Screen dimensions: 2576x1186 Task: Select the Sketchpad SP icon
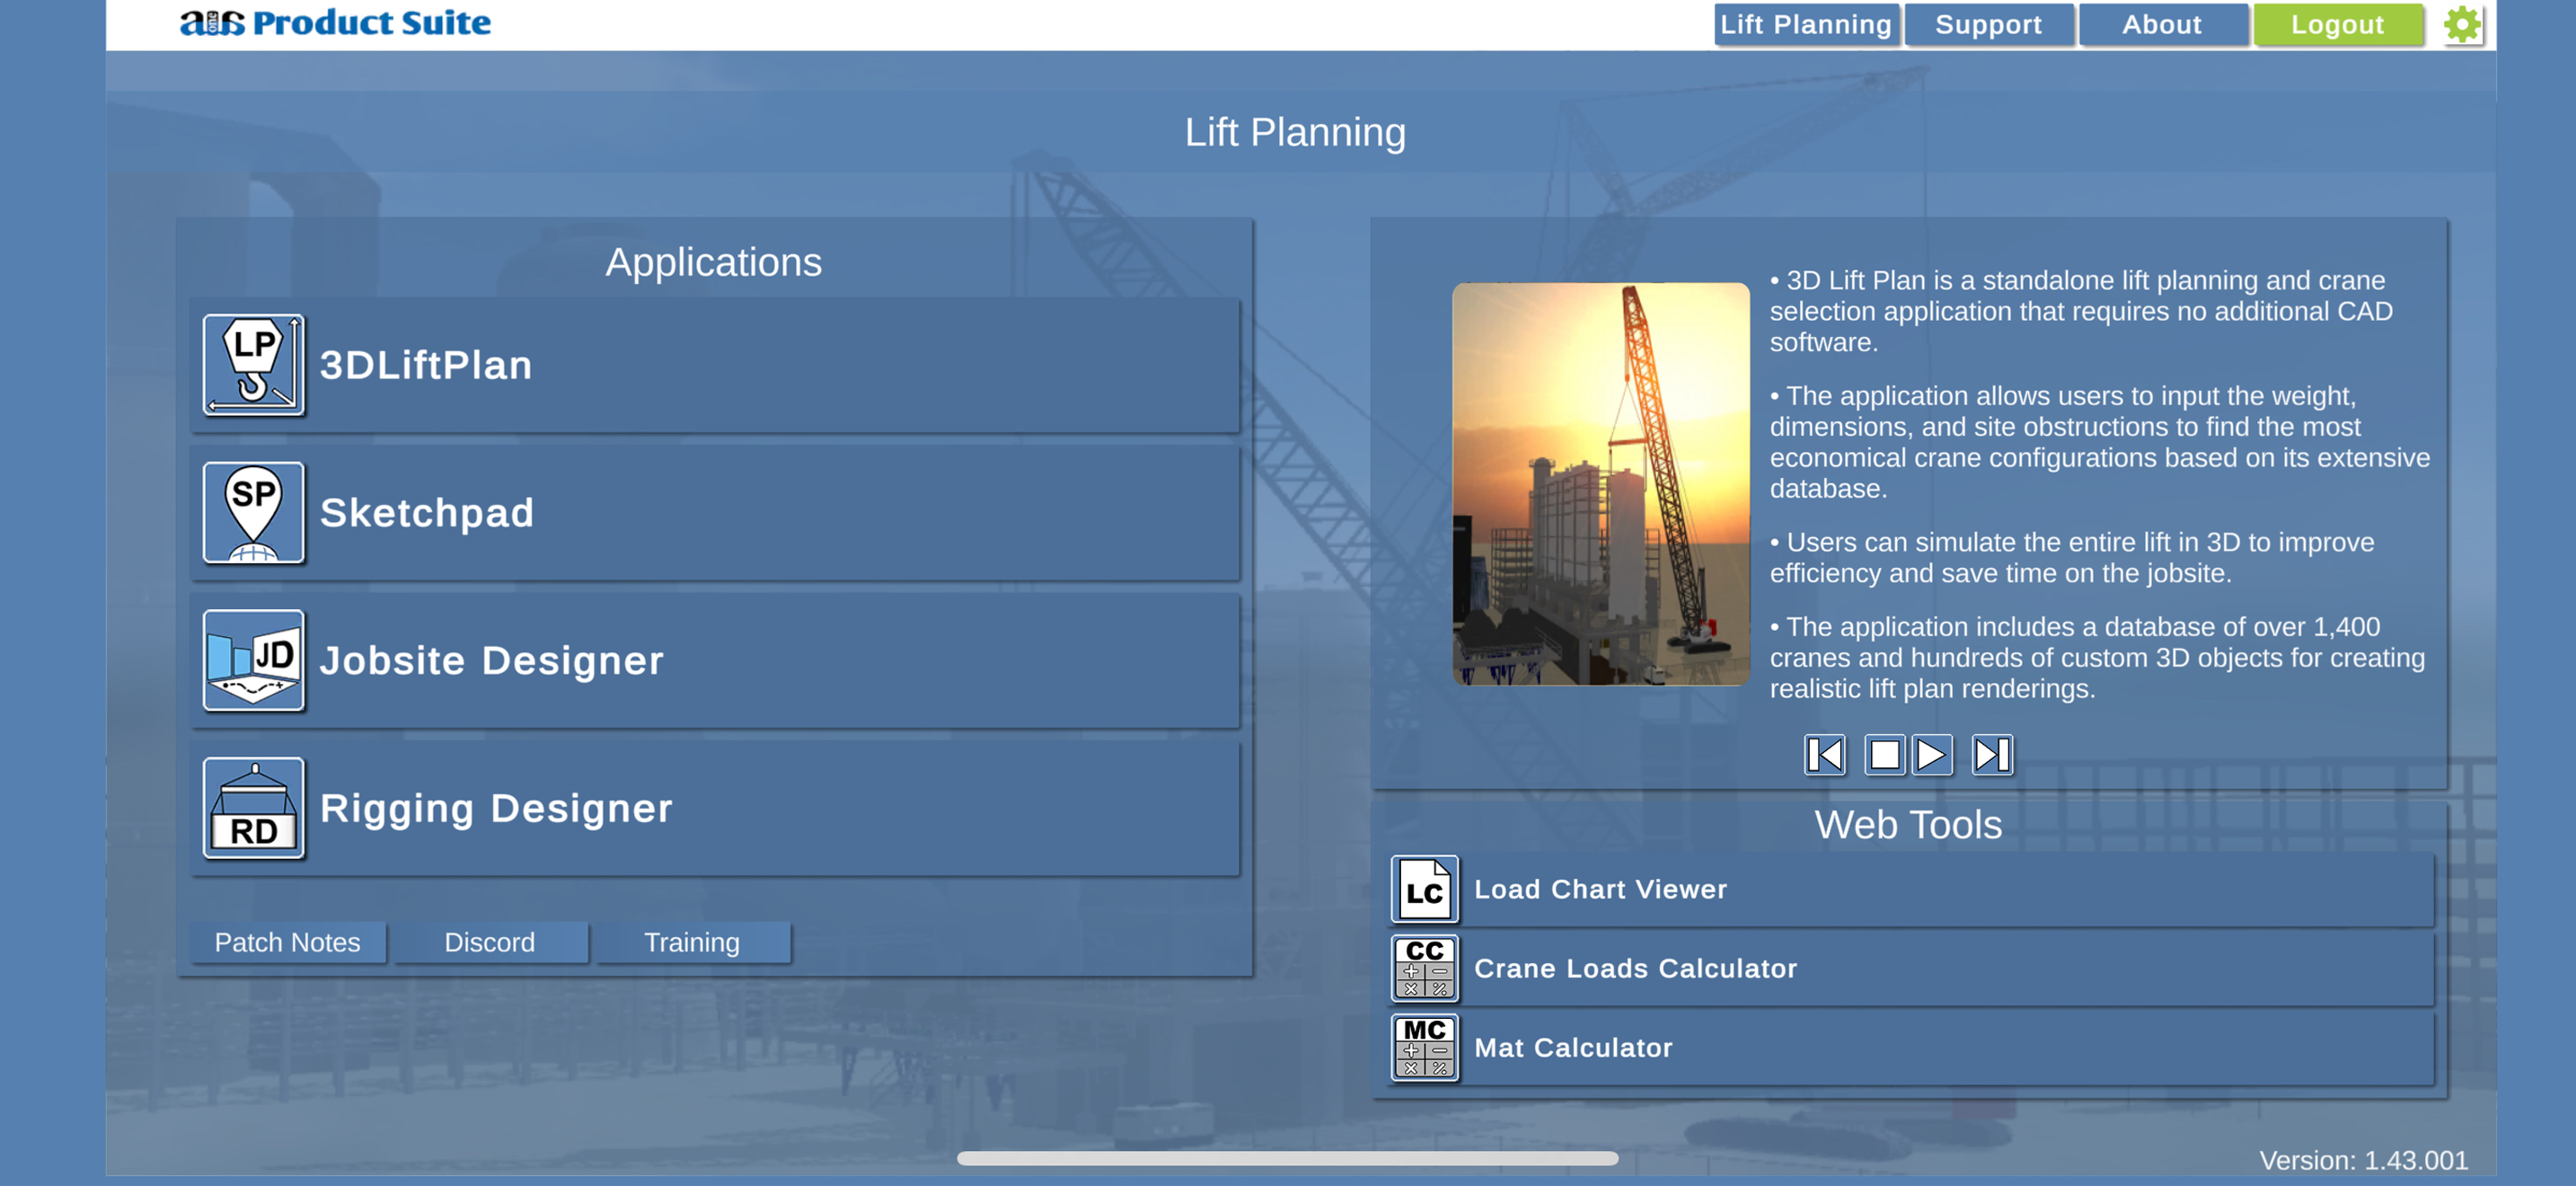(x=253, y=513)
